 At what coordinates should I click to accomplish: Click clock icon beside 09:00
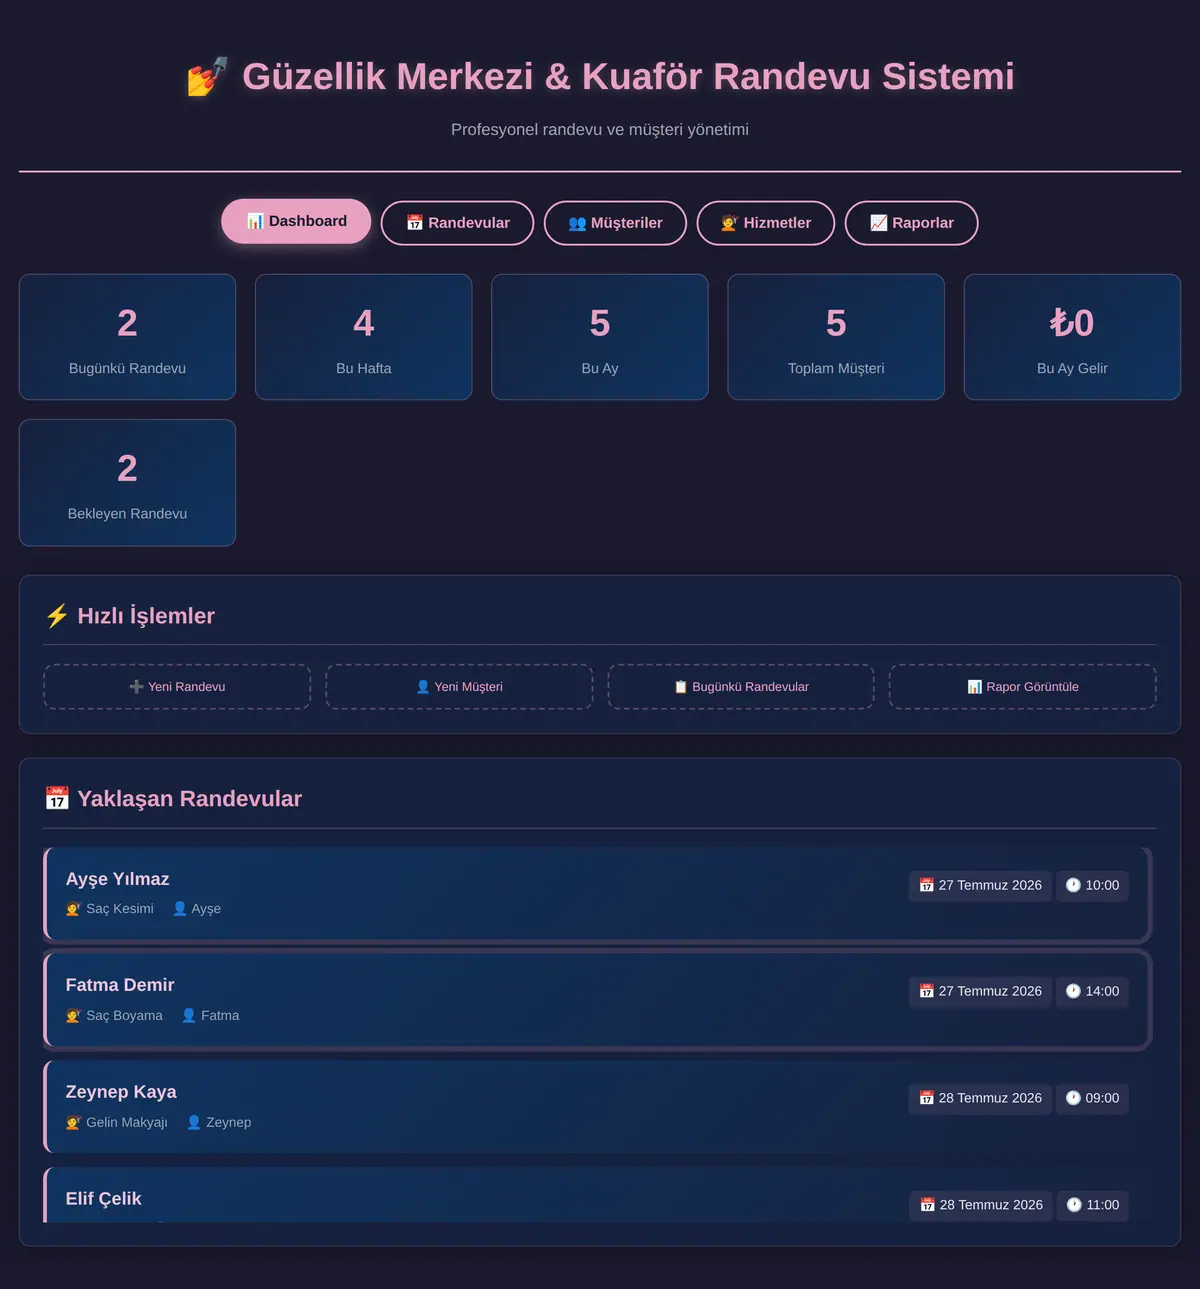[x=1073, y=1098]
